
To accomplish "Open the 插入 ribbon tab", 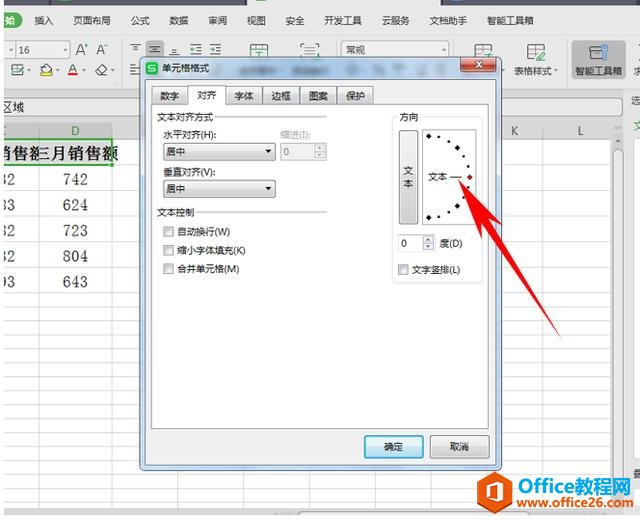I will (x=44, y=20).
